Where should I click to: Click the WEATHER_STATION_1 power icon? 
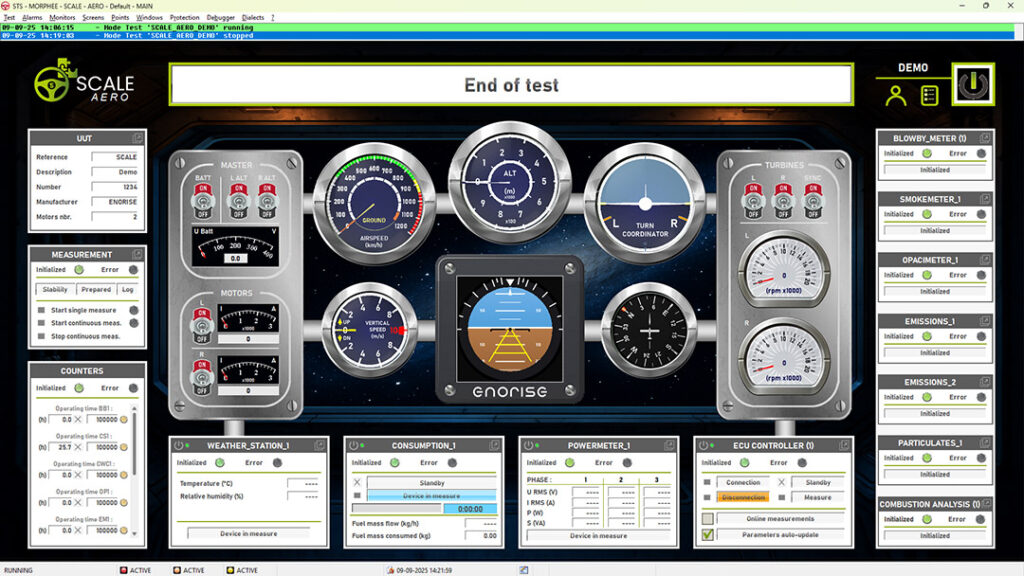coord(178,445)
